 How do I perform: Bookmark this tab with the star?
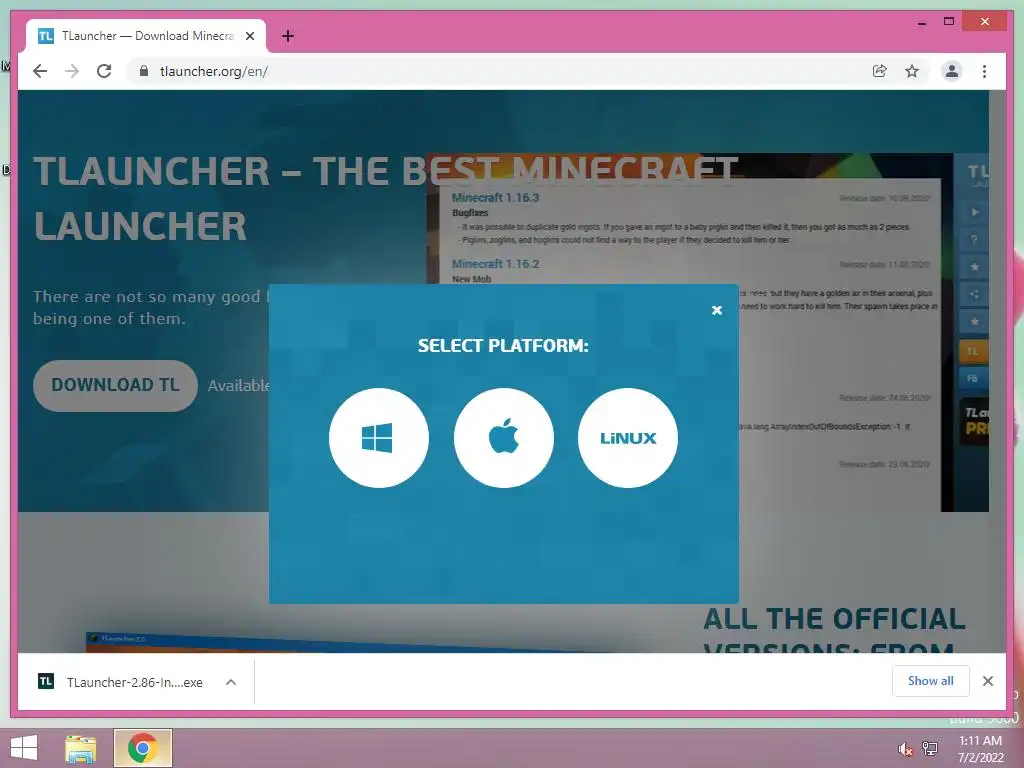pyautogui.click(x=912, y=71)
